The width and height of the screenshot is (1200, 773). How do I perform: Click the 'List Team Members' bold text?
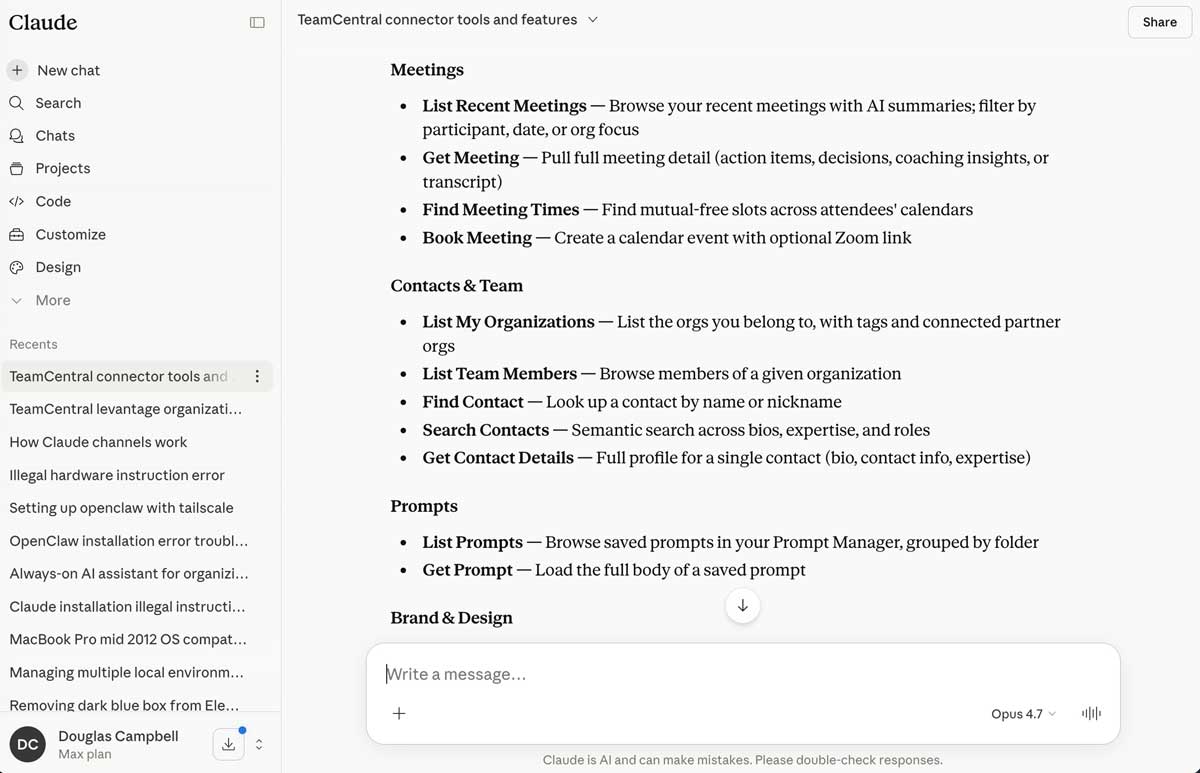click(x=499, y=374)
